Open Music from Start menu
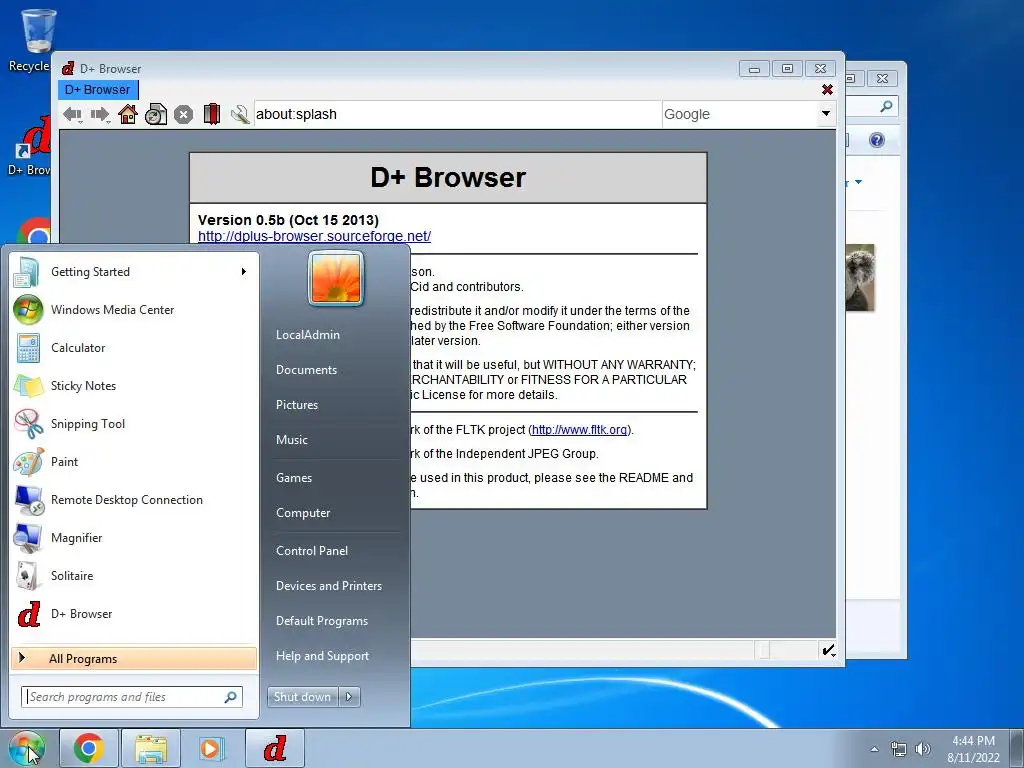This screenshot has width=1024, height=768. tap(291, 440)
